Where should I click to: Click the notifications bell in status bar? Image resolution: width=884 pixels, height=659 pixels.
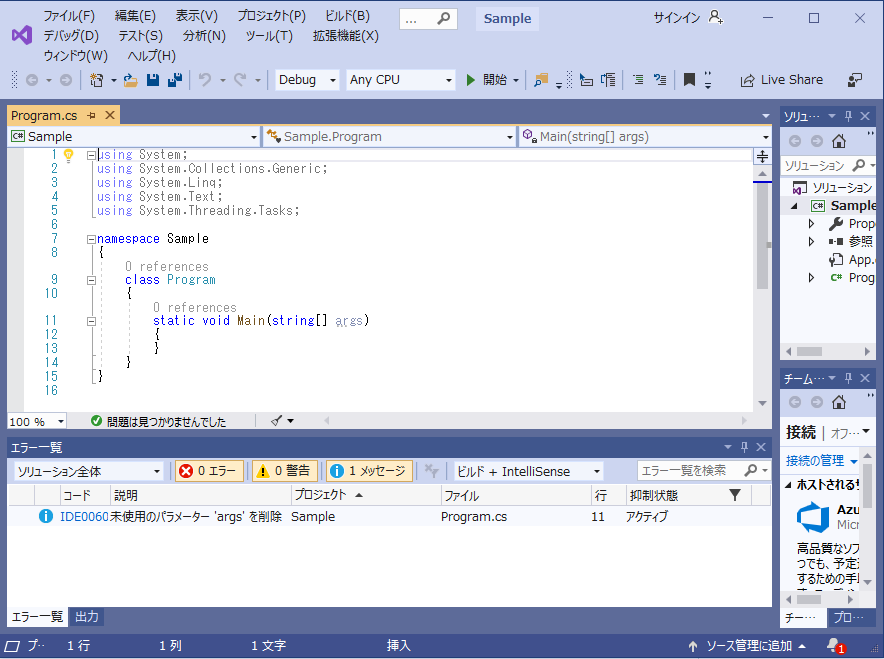pyautogui.click(x=834, y=645)
